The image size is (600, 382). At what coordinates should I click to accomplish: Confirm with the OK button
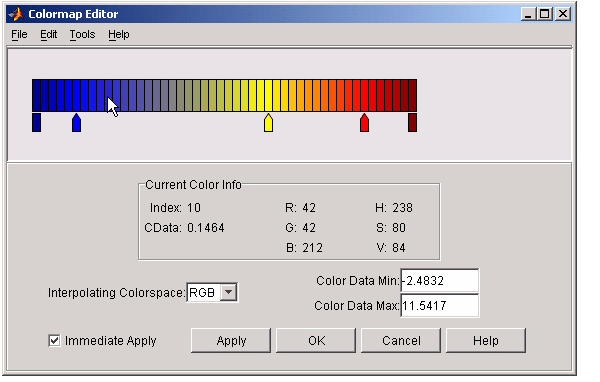(316, 340)
